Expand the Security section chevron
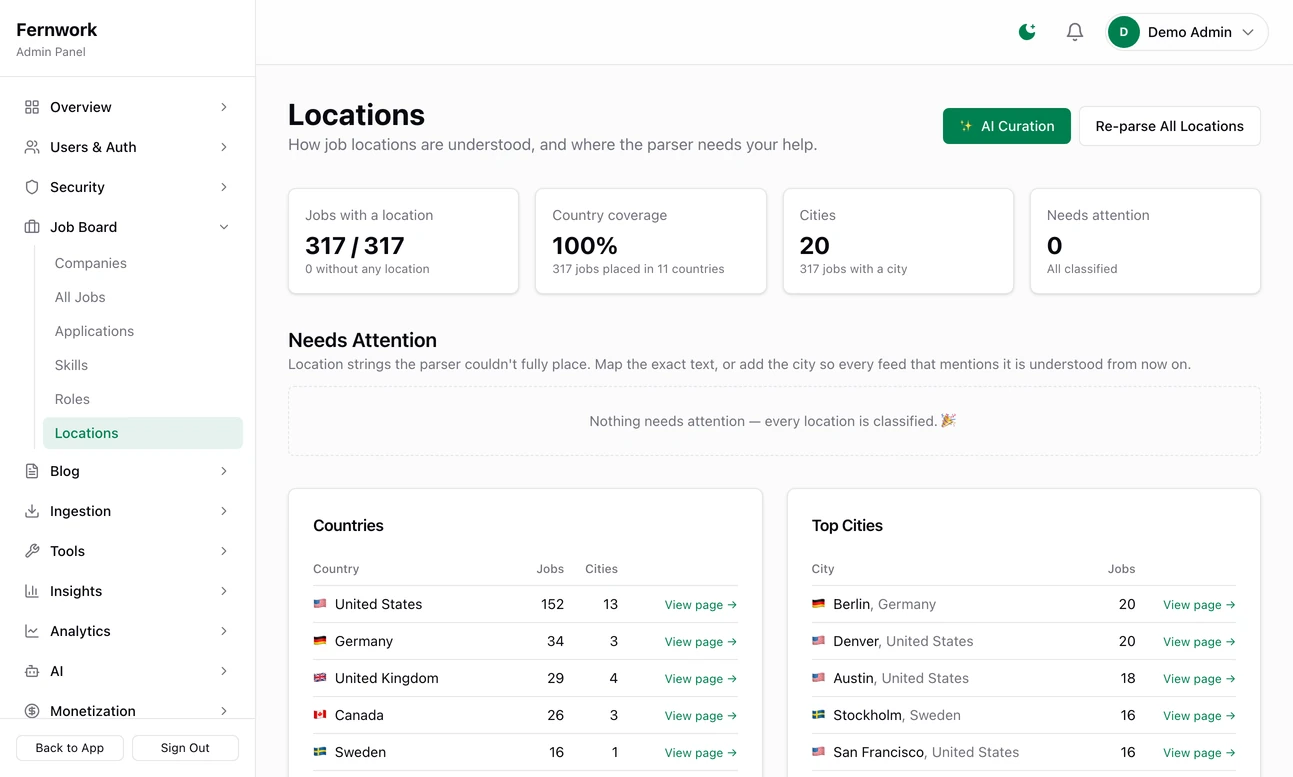The height and width of the screenshot is (777, 1293). [x=224, y=187]
